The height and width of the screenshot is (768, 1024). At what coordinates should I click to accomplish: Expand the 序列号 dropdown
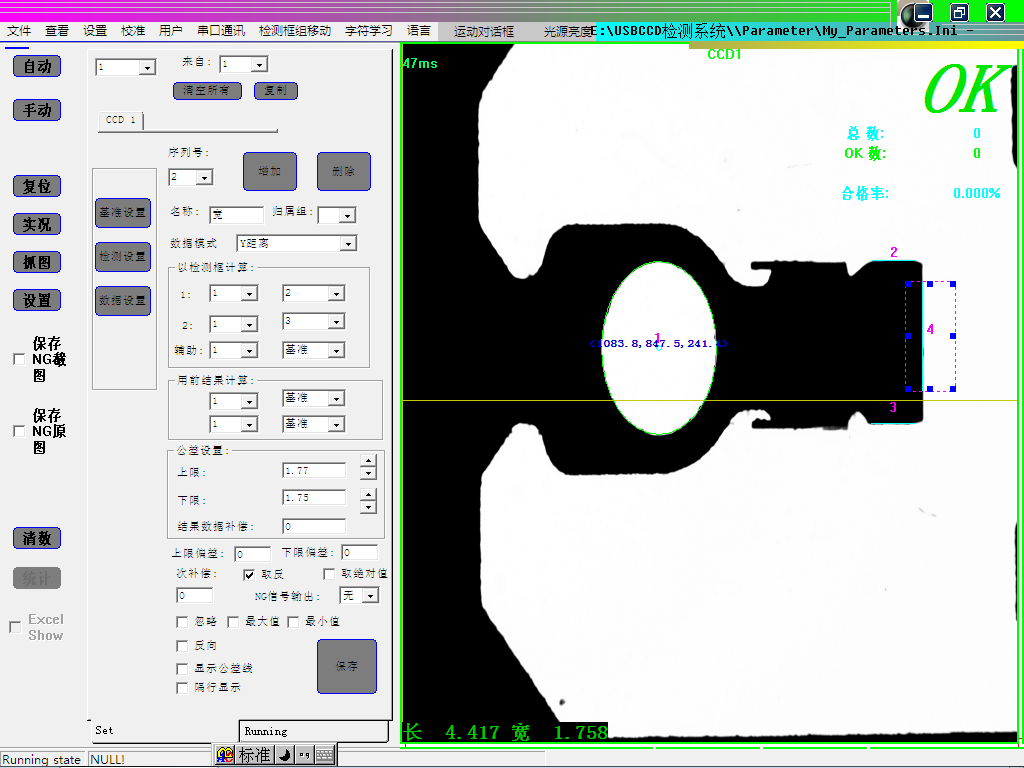(x=205, y=178)
